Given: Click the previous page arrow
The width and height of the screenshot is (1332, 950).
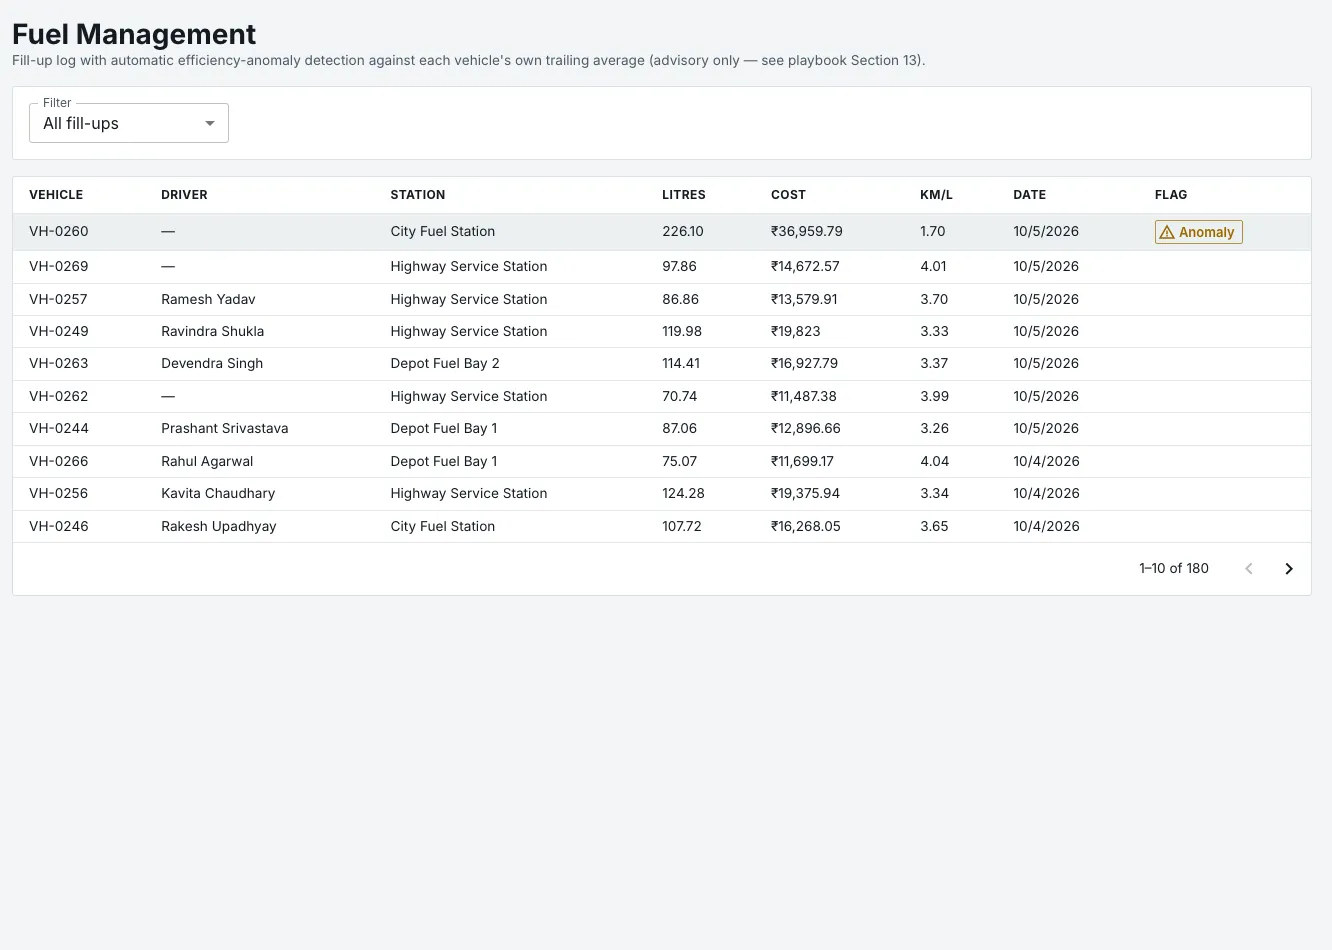Looking at the screenshot, I should tap(1249, 569).
